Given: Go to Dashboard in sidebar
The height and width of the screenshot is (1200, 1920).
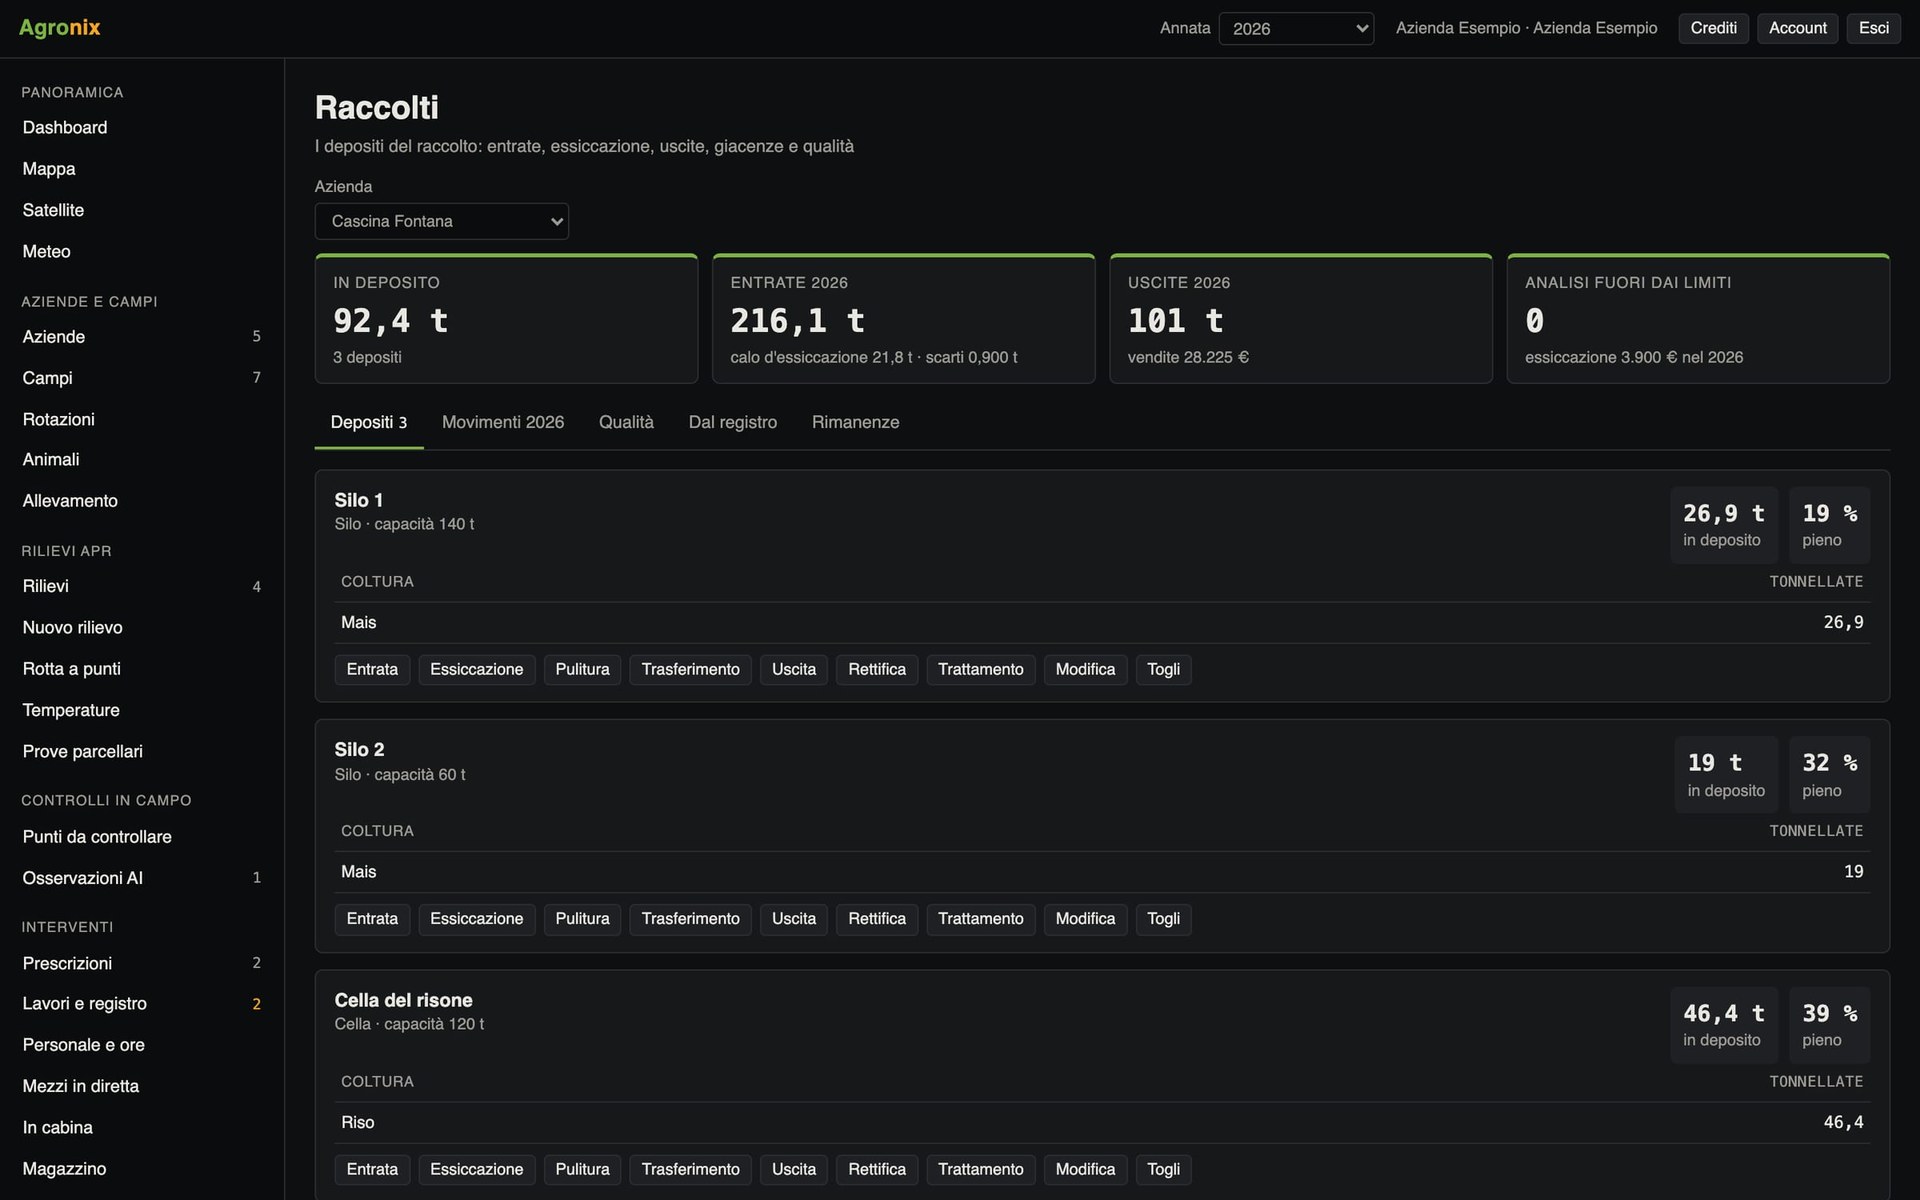Looking at the screenshot, I should [x=142, y=128].
